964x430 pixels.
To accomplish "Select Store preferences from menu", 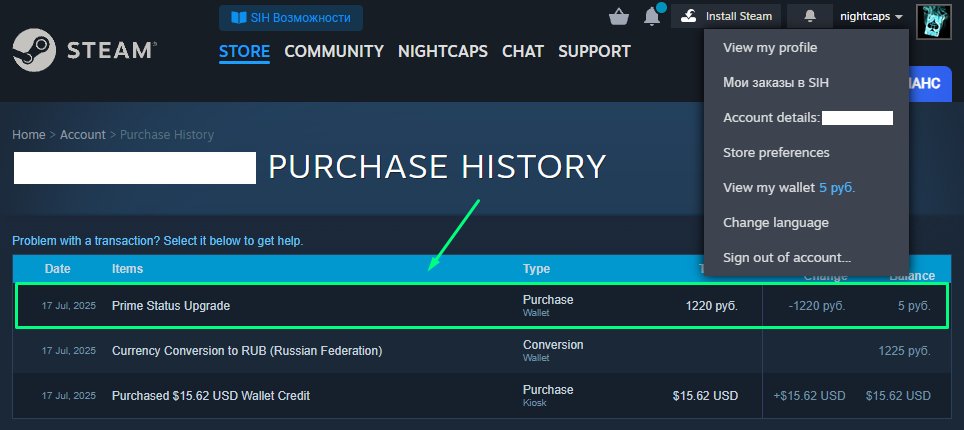I will pyautogui.click(x=776, y=153).
